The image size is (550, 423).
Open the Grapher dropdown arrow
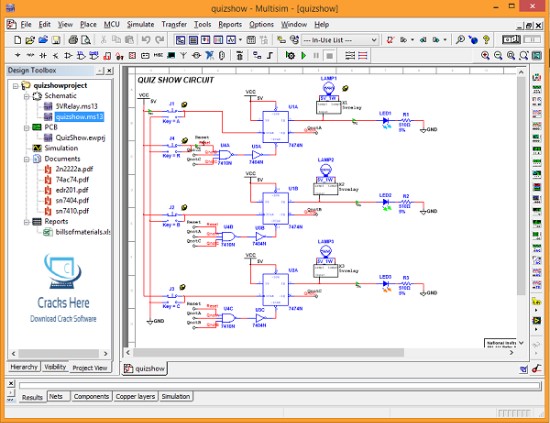tap(240, 40)
